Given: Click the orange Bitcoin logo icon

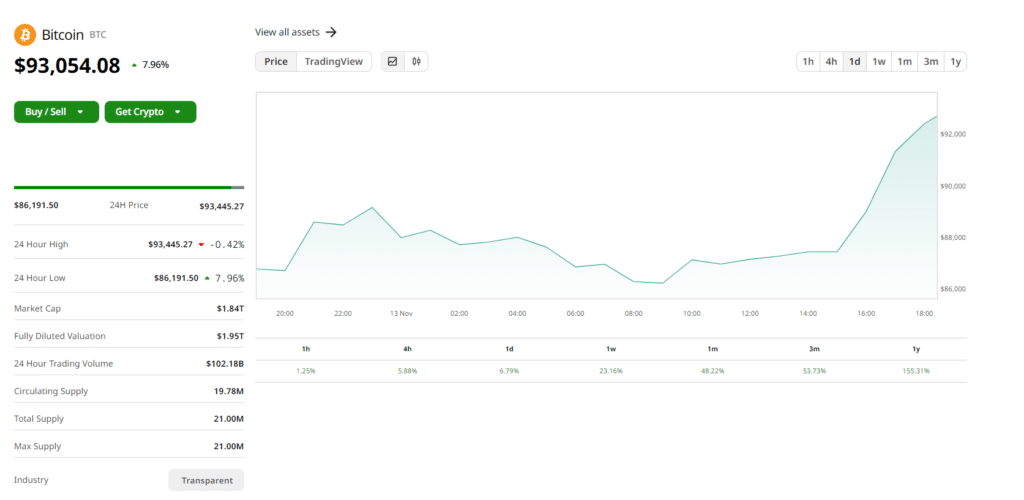Looking at the screenshot, I should [25, 35].
